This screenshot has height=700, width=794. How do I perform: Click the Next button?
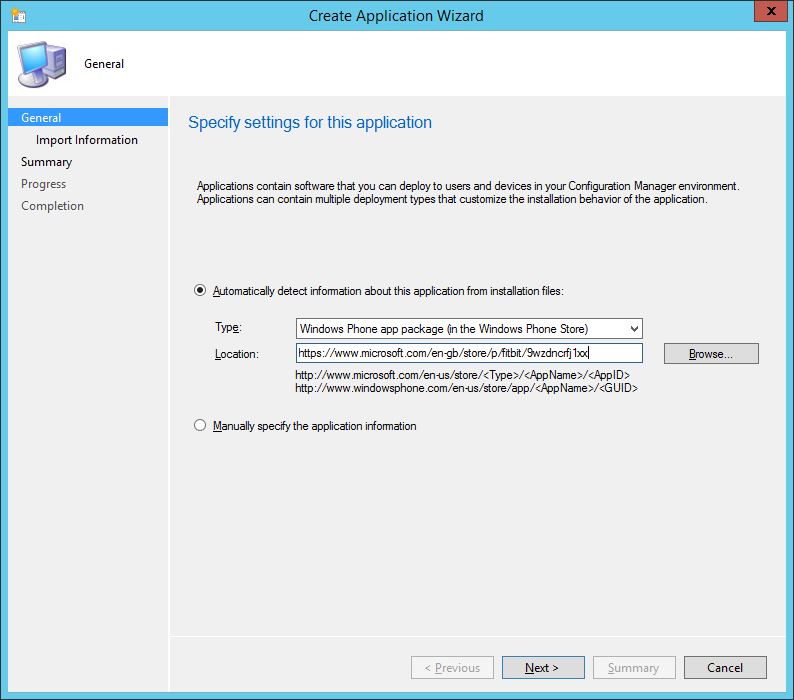coord(543,668)
